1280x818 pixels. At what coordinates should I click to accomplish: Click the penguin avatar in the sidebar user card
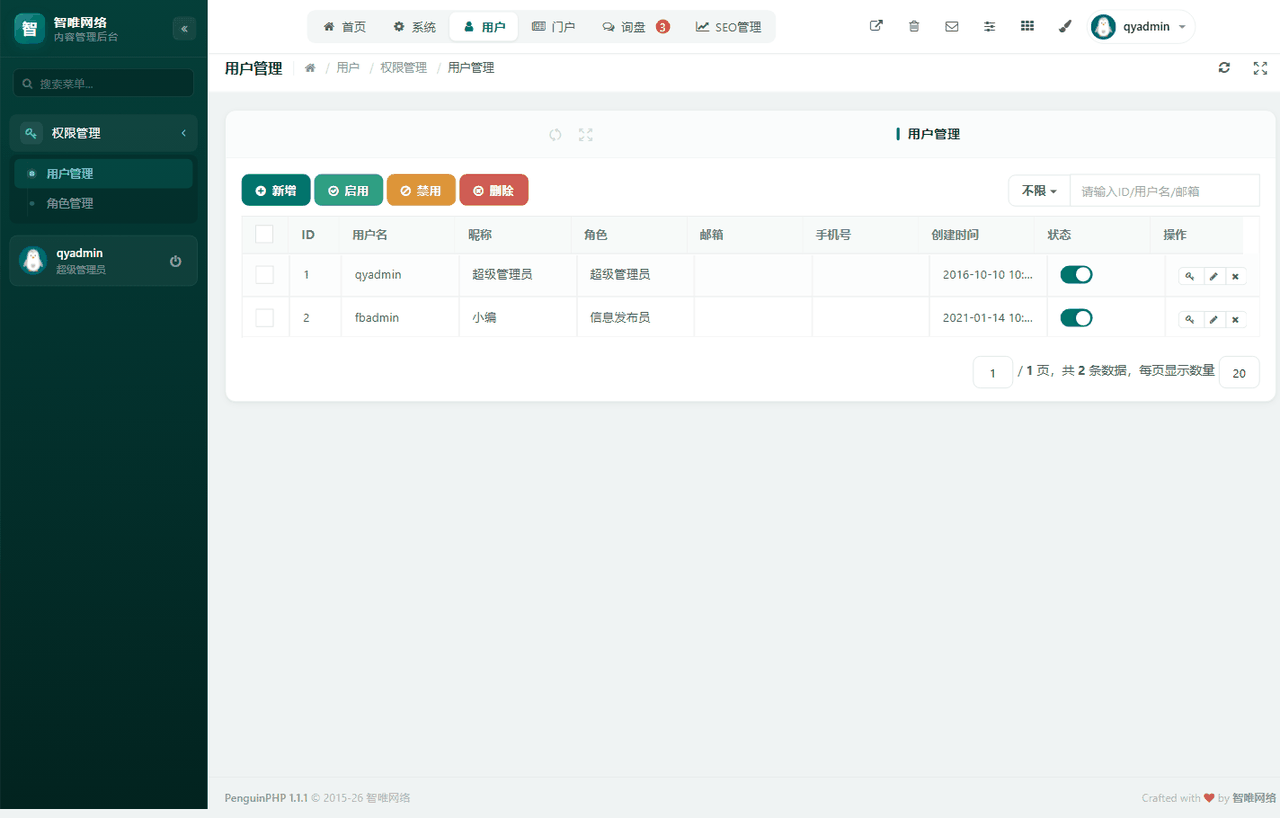[x=33, y=261]
